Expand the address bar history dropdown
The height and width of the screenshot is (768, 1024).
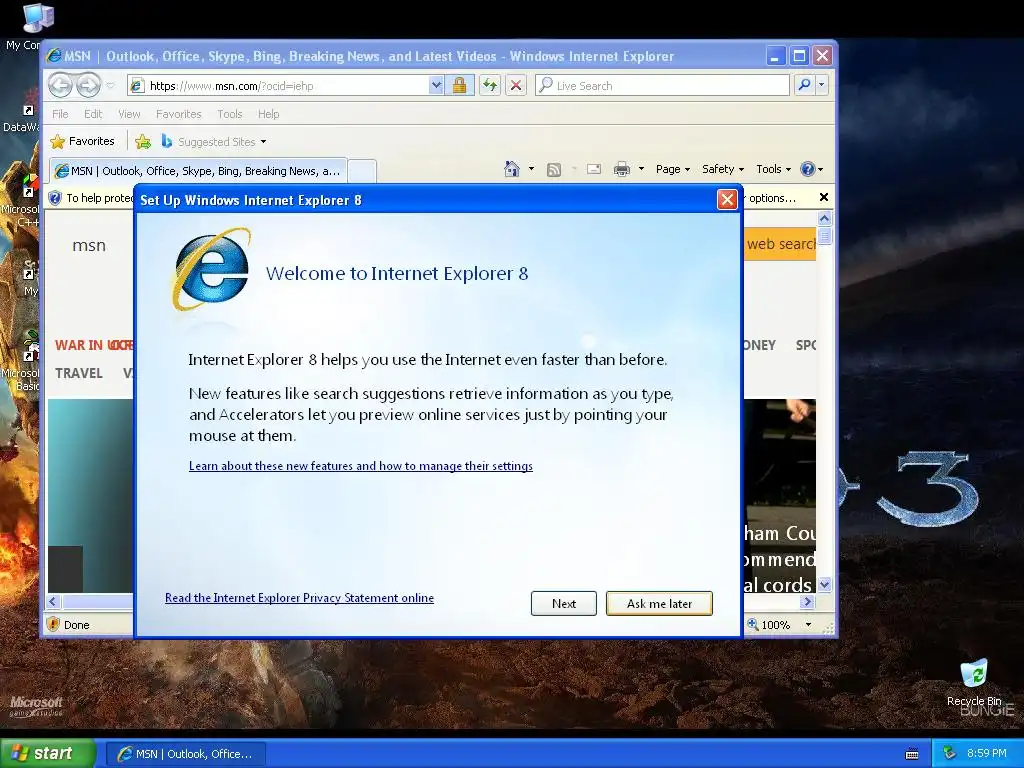tap(436, 86)
